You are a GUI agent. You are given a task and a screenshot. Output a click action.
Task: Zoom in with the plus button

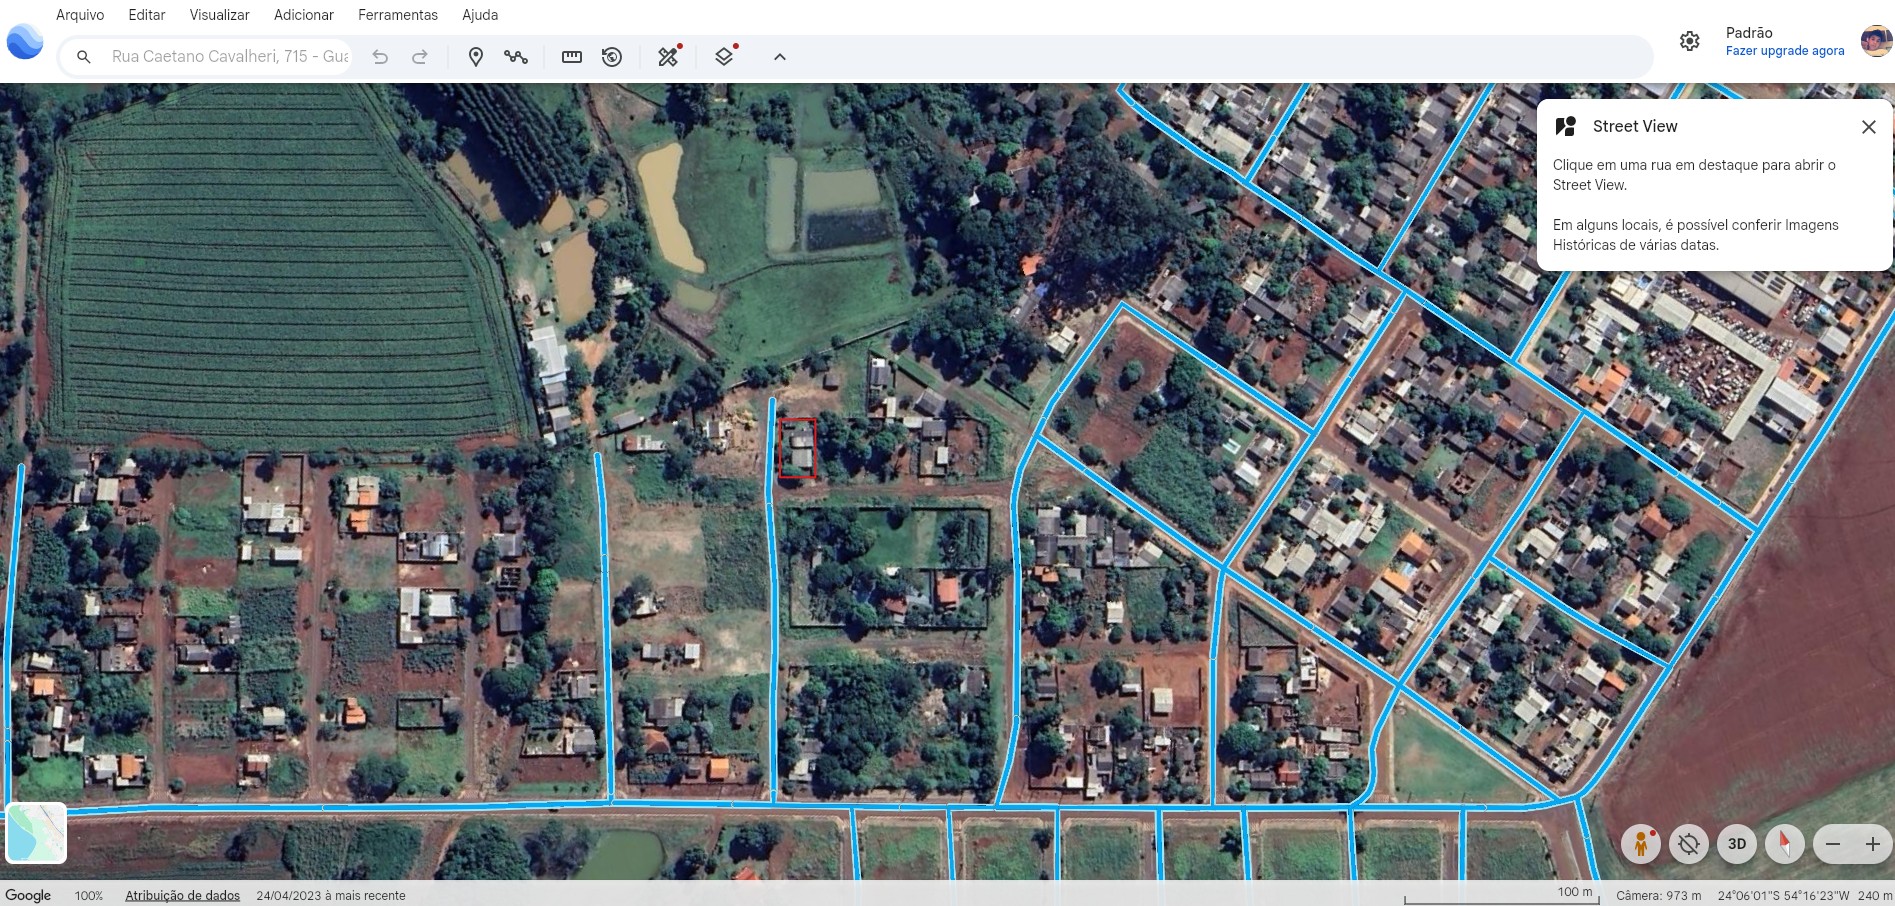1873,844
